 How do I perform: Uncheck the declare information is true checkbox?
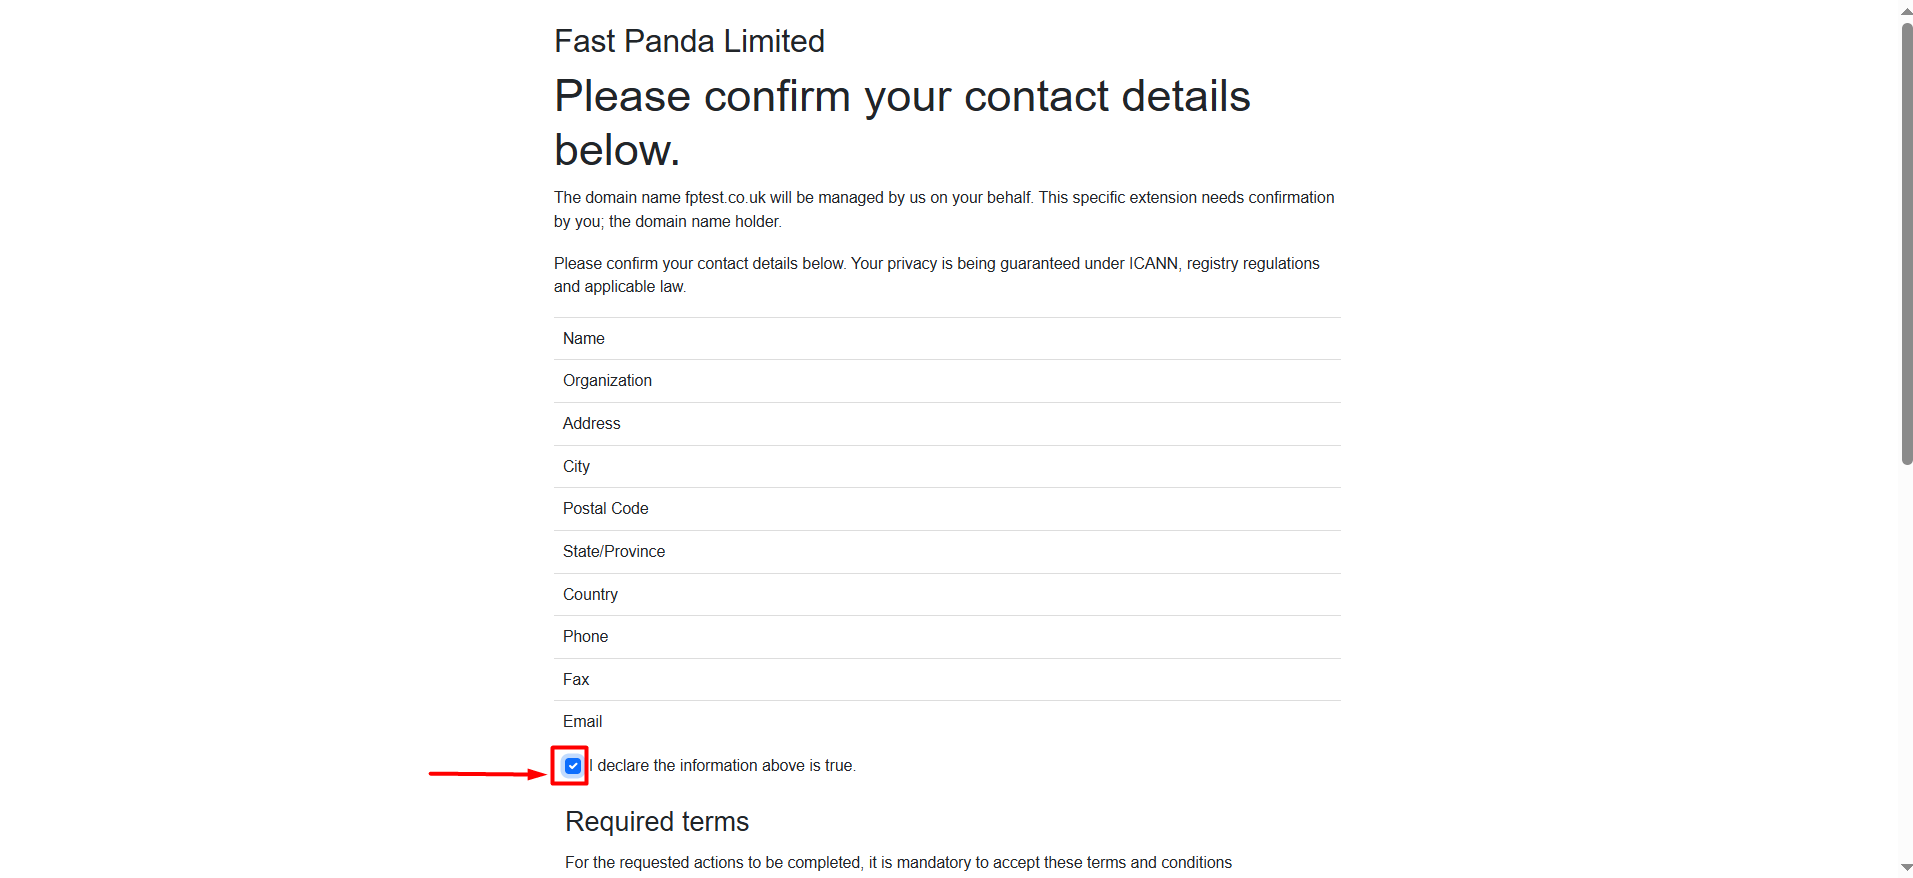(x=573, y=766)
